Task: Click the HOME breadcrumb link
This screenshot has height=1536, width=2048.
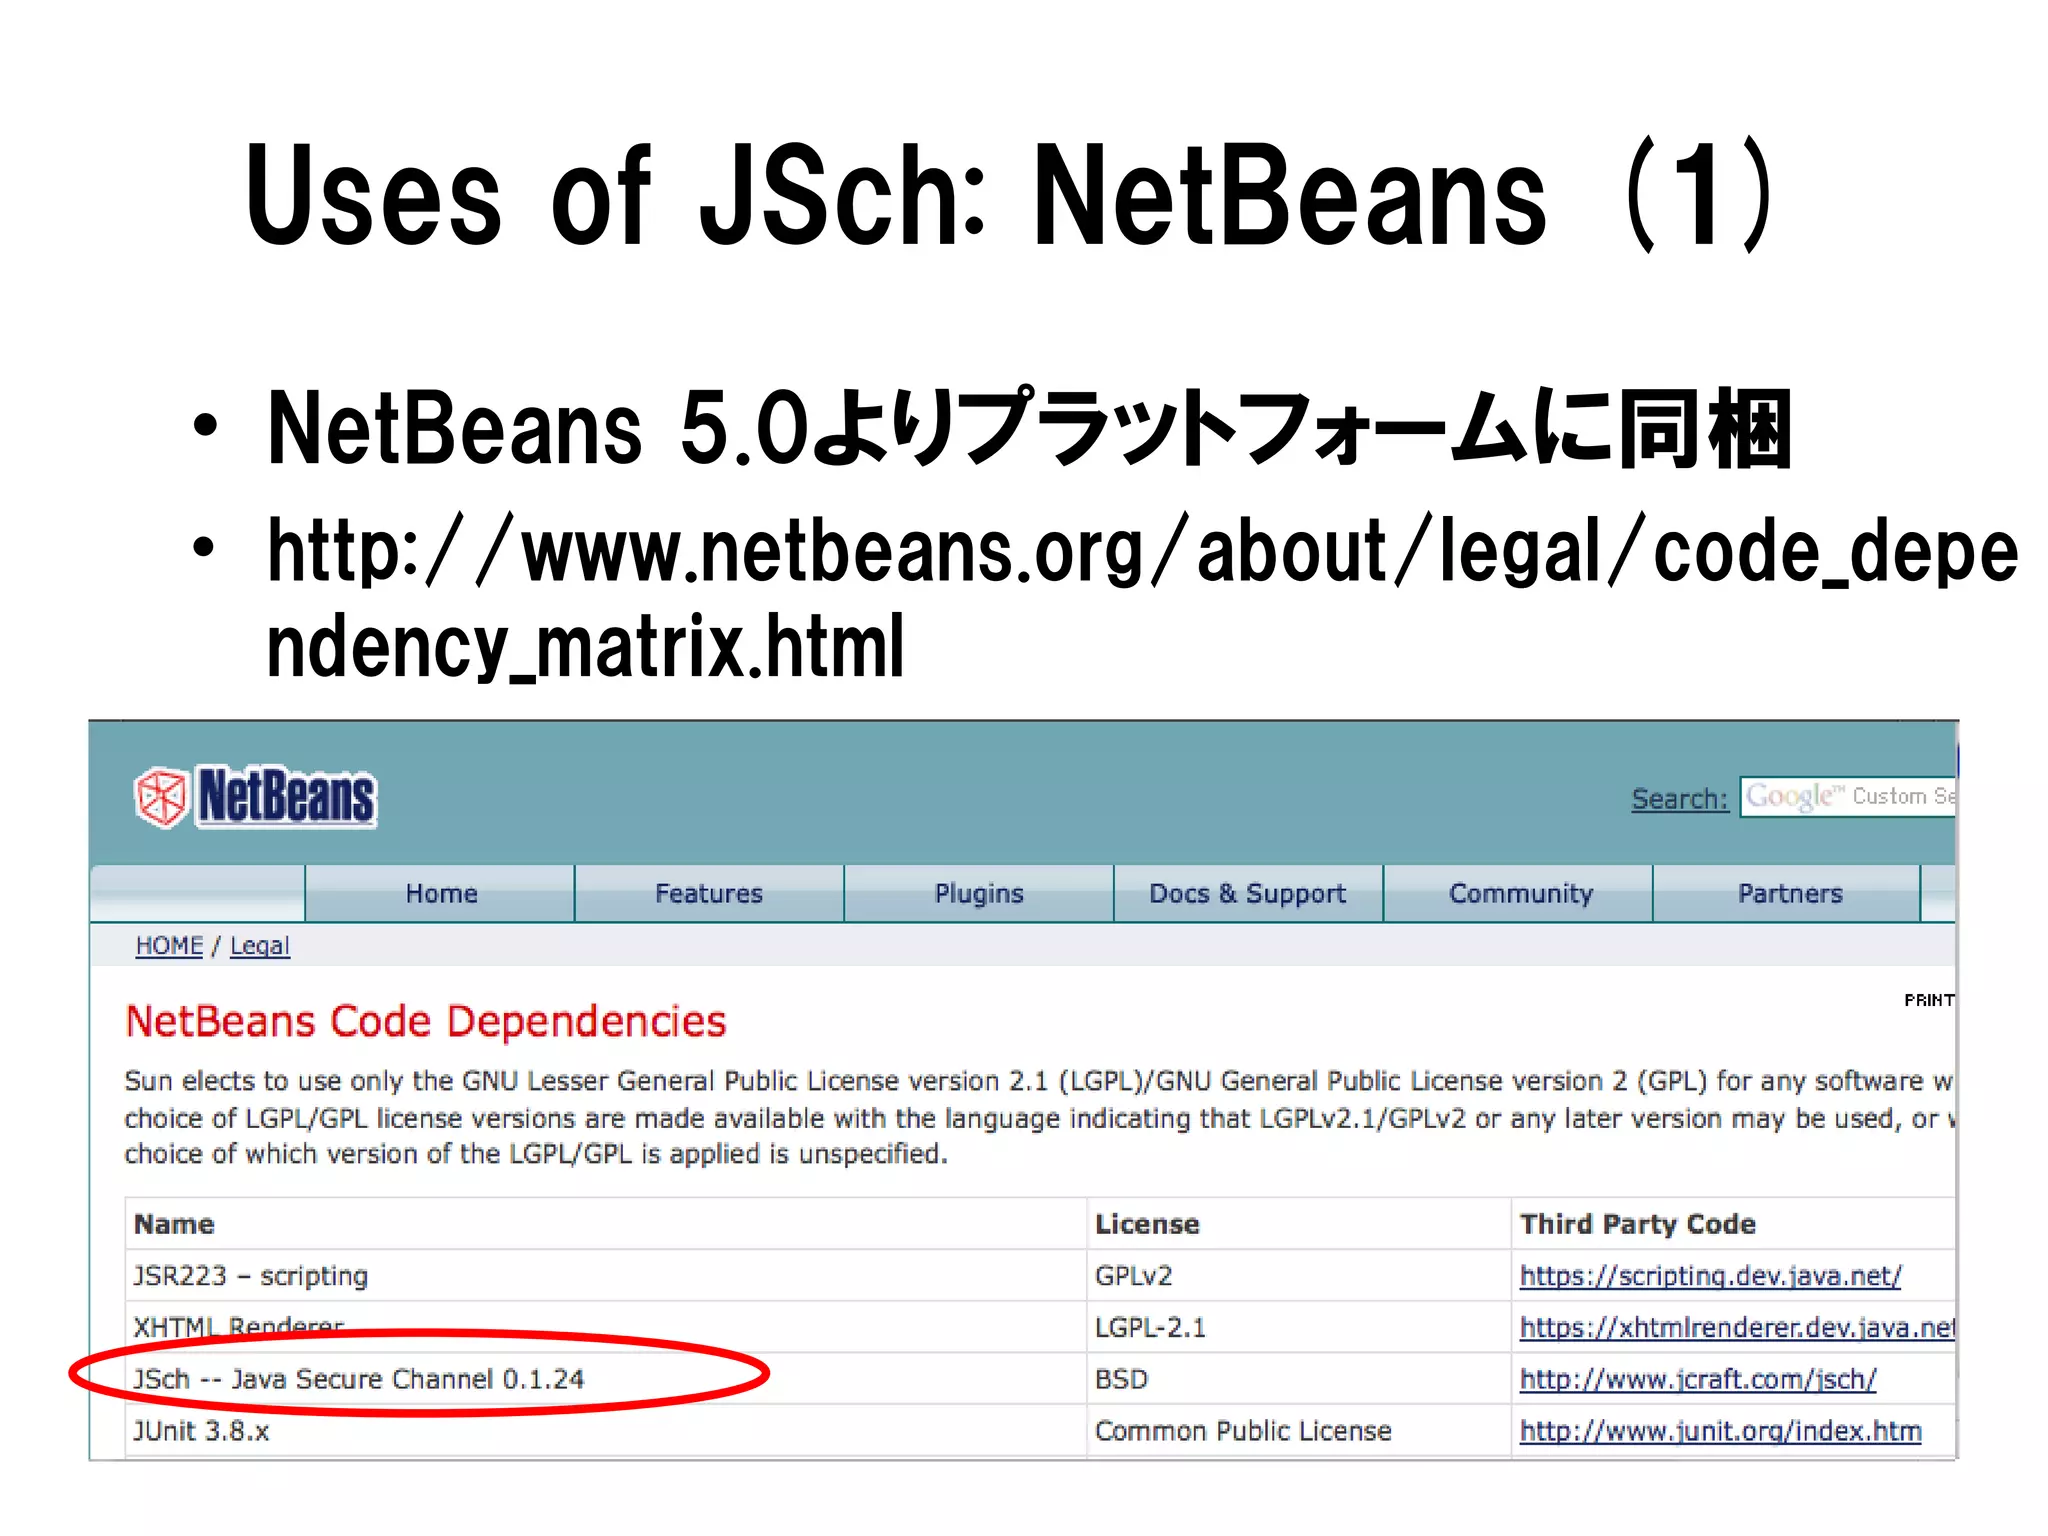Action: point(169,945)
